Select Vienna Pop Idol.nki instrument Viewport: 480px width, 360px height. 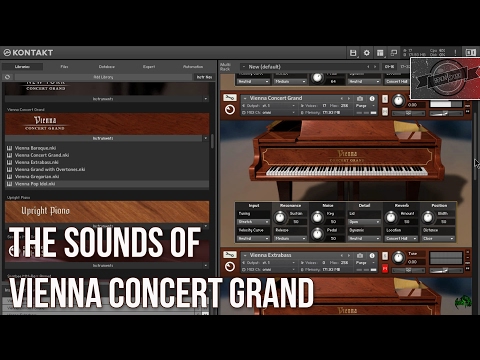tap(107, 184)
